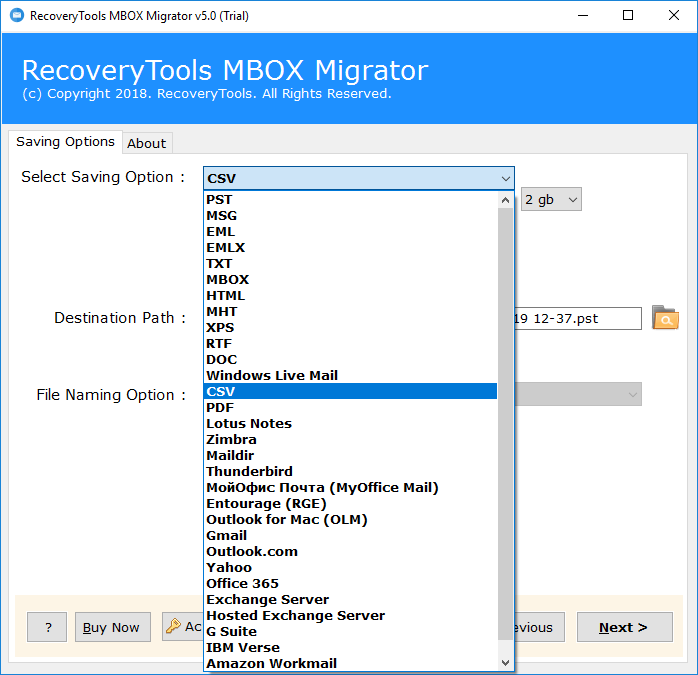This screenshot has width=698, height=675.
Task: Choose MSG from the saving list
Action: [x=351, y=216]
